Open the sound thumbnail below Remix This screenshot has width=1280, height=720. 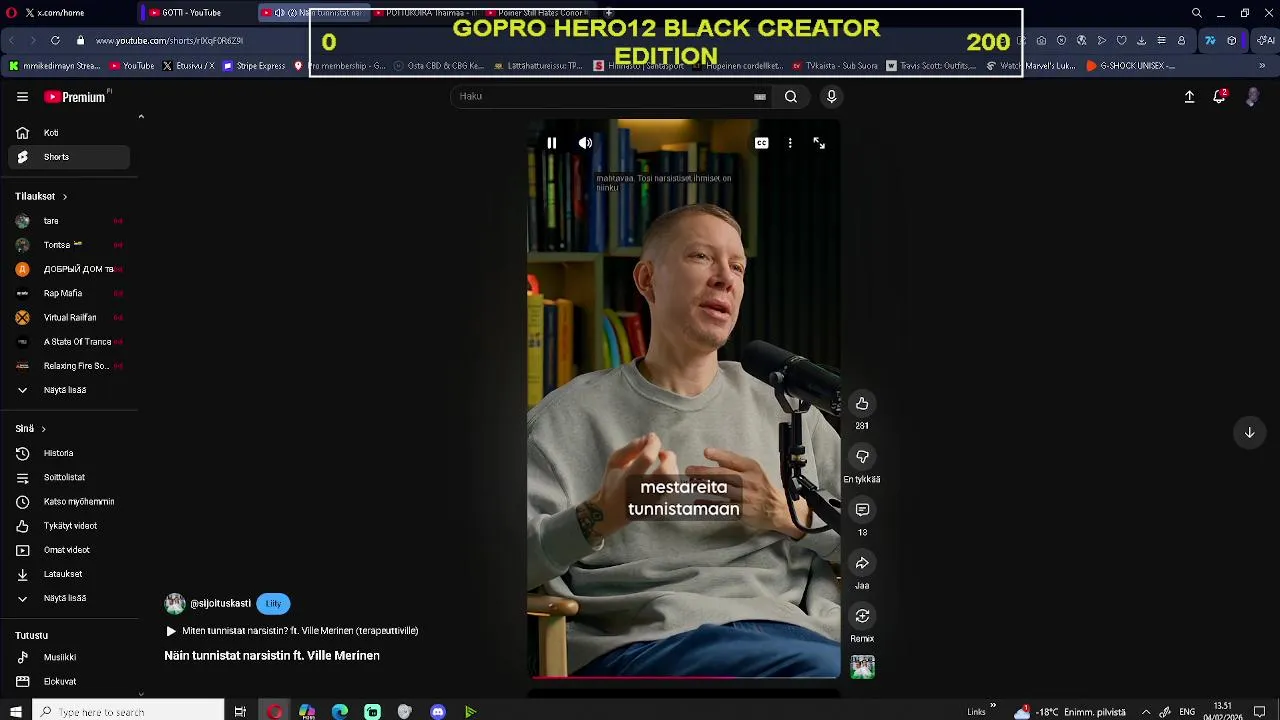(862, 667)
